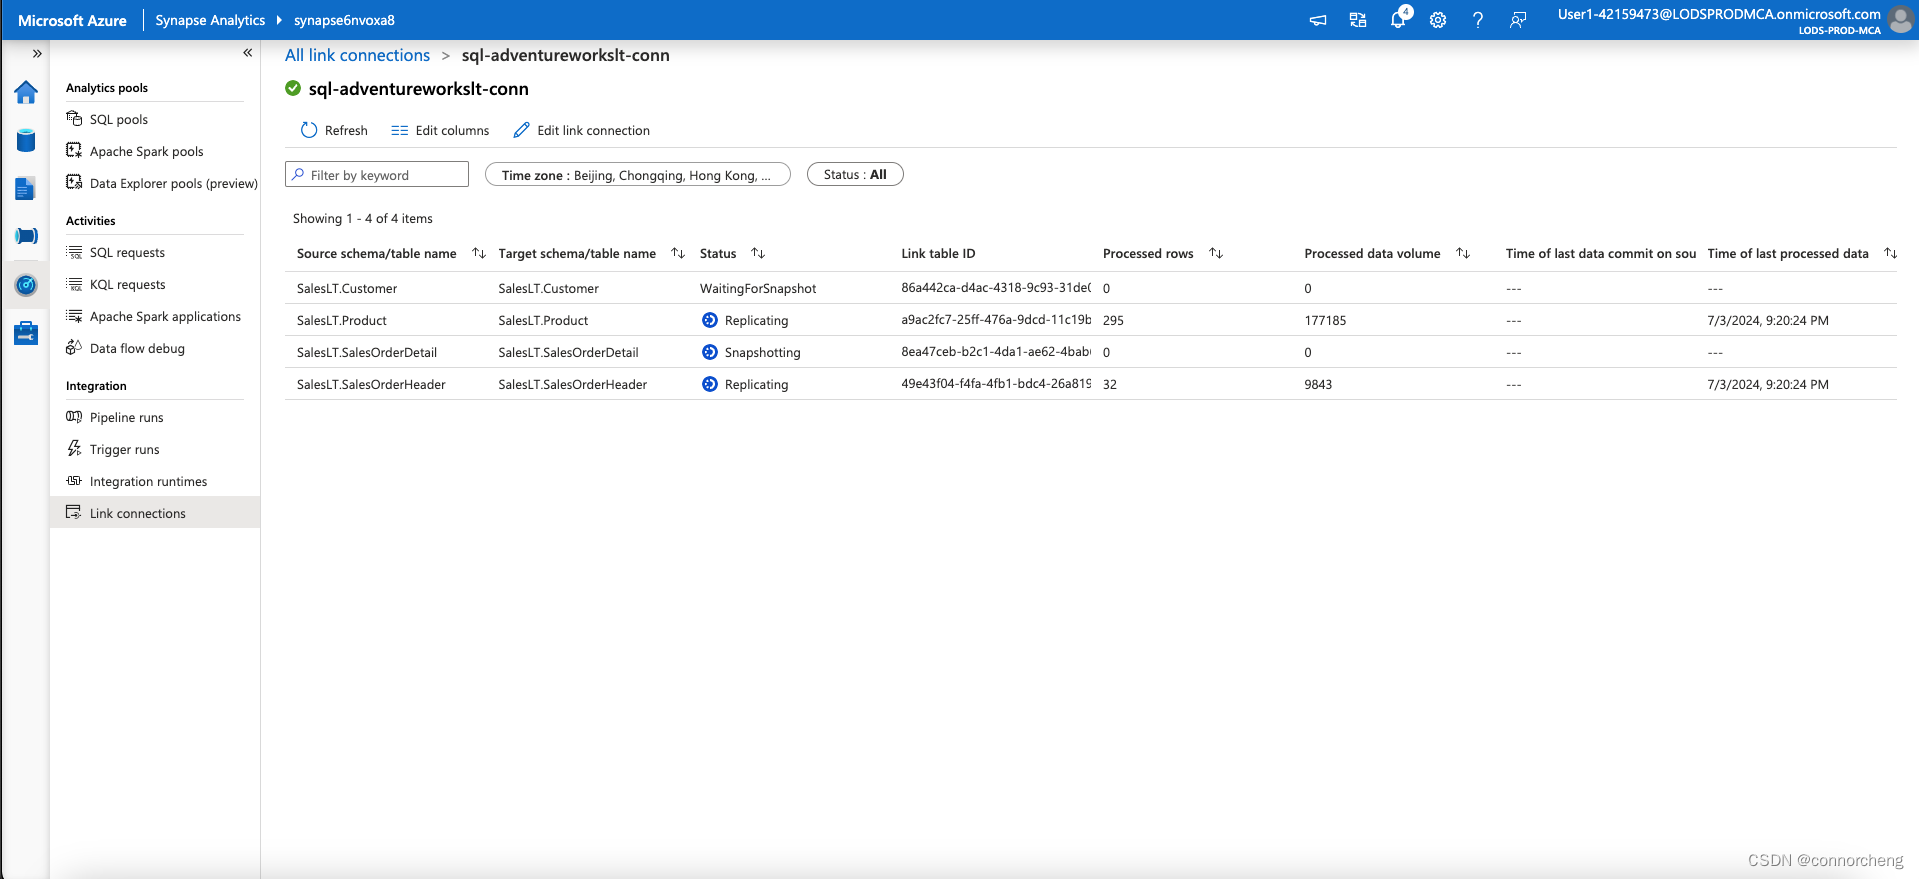
Task: Click Edit link connection
Action: pos(581,130)
